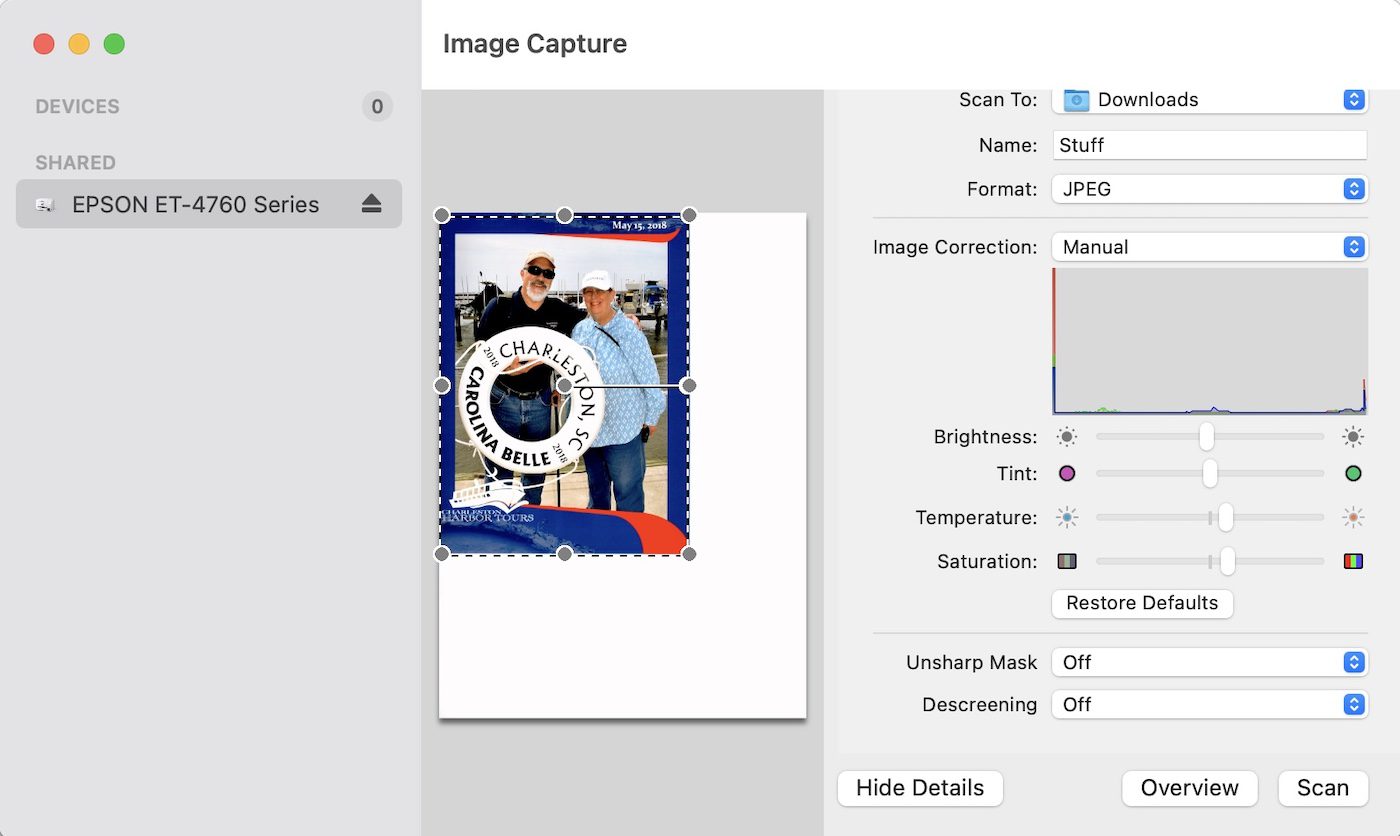Click the Saturation slider handle
Viewport: 1400px width, 836px height.
tap(1227, 561)
